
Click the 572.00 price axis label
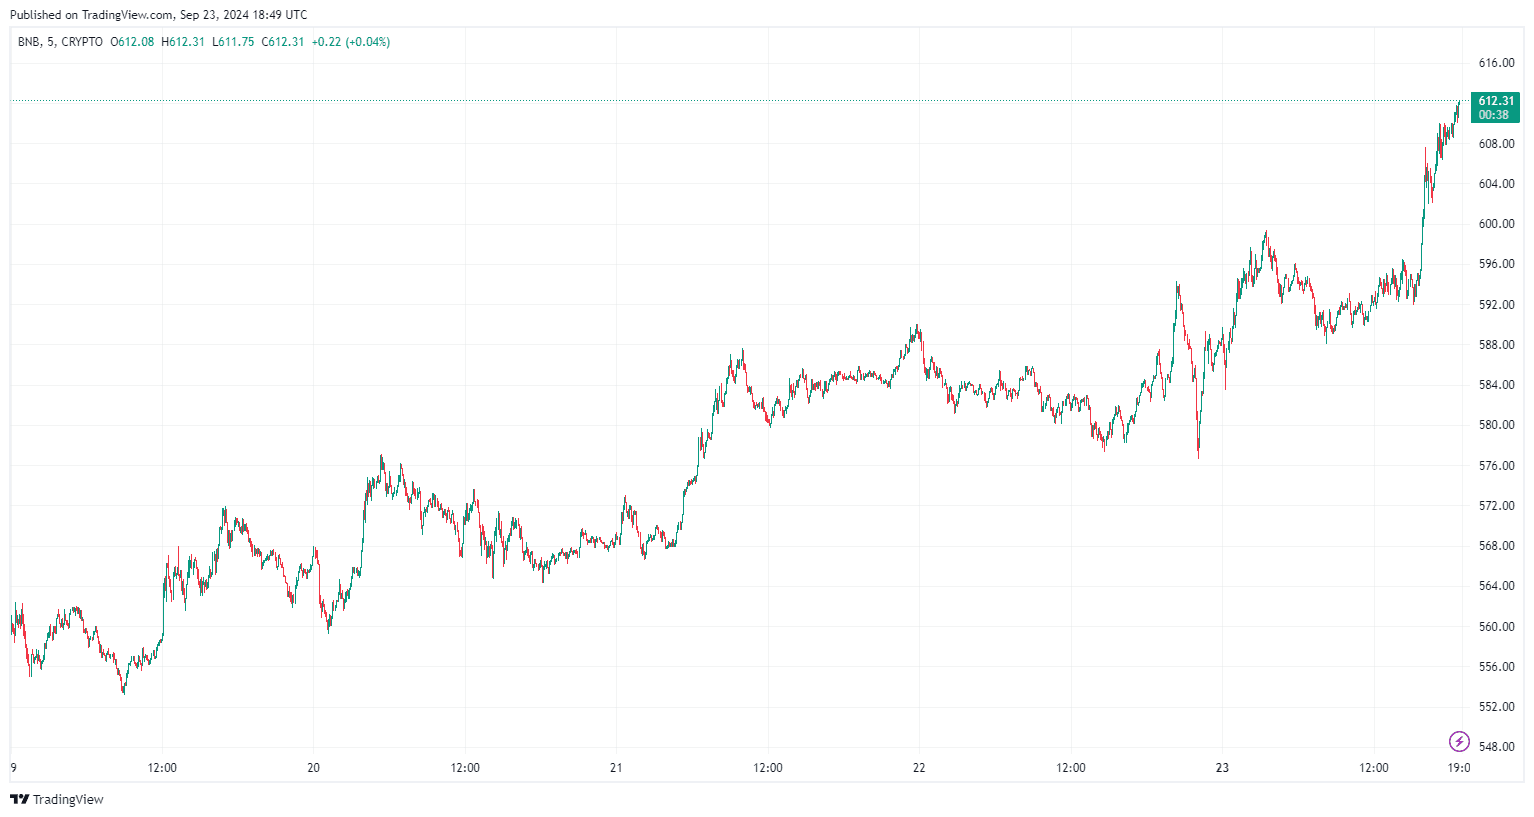(1496, 506)
